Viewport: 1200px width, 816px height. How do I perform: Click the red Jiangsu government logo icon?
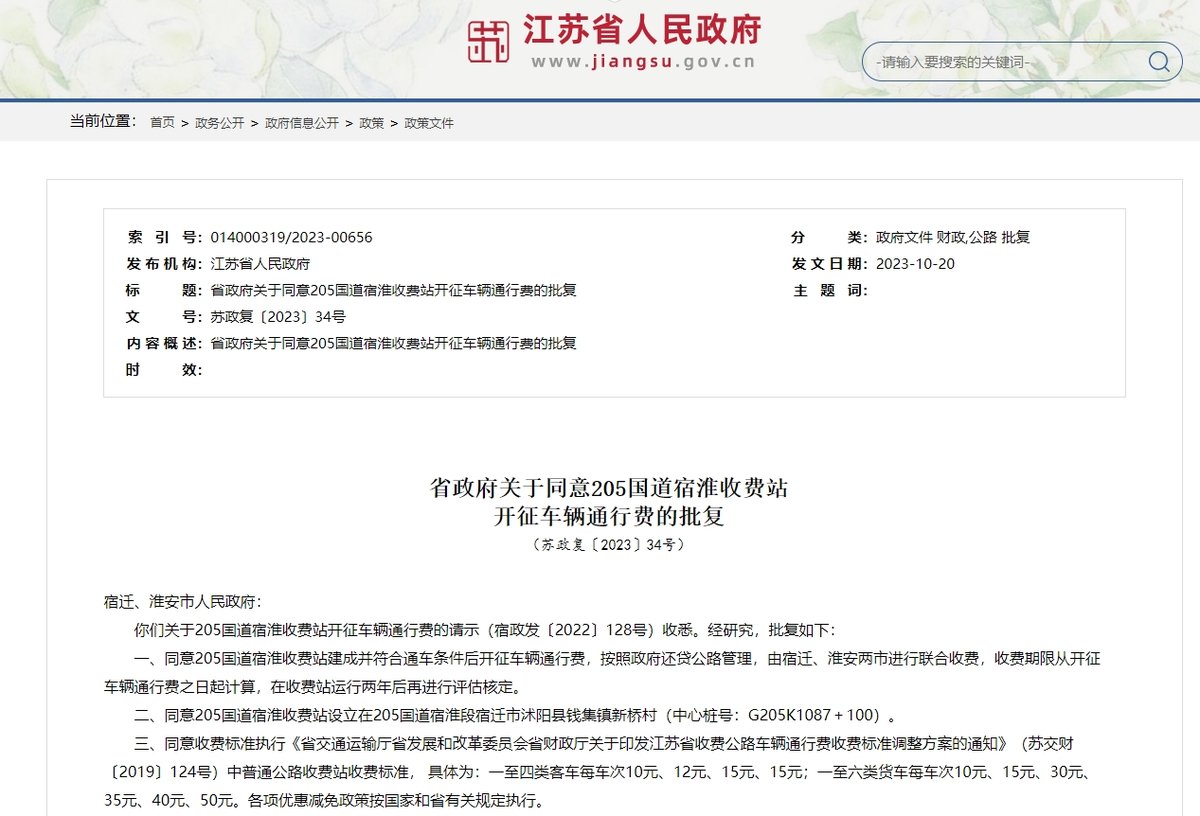pyautogui.click(x=488, y=42)
